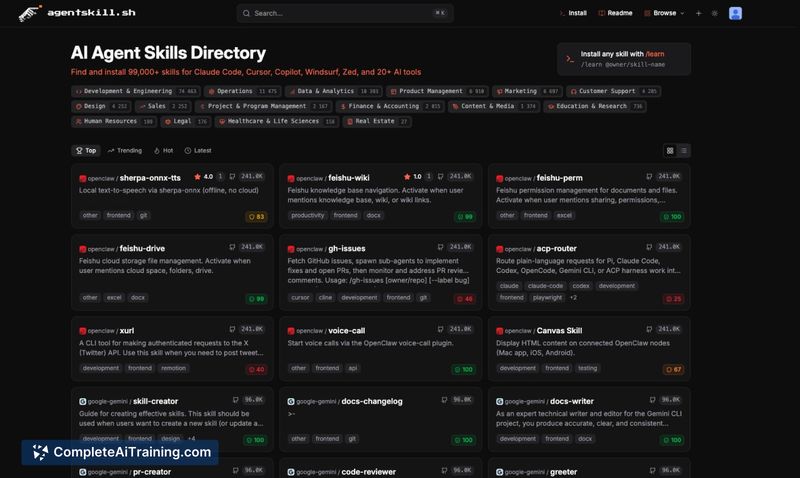
Task: Click the terminal icon in the /learn box
Action: click(570, 59)
